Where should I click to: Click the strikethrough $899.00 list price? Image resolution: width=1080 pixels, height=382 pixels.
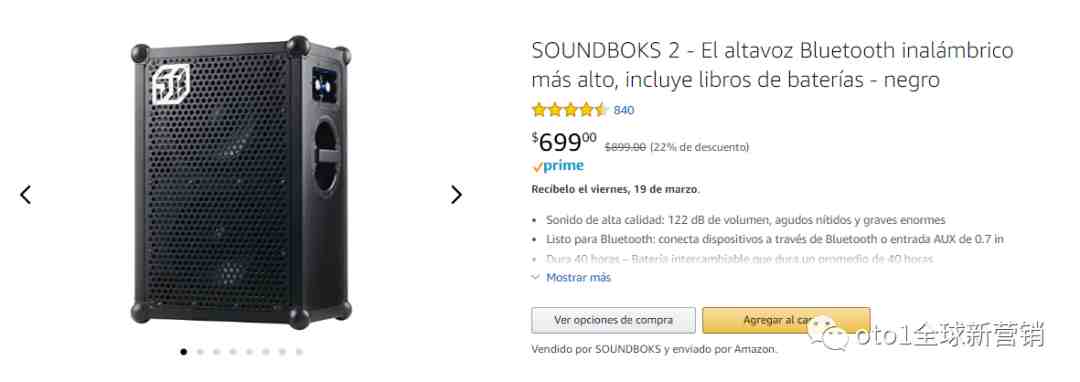coord(625,147)
